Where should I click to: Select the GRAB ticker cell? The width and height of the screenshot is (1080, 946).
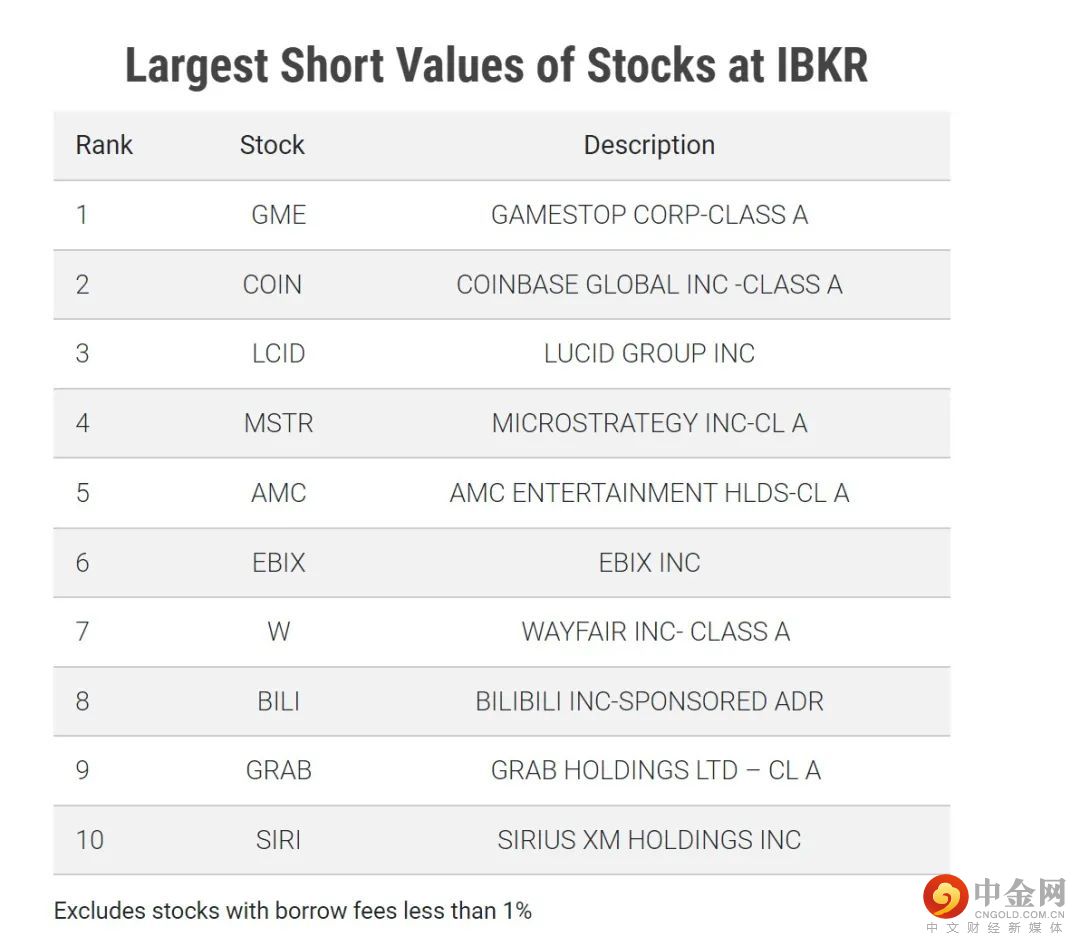tap(278, 770)
